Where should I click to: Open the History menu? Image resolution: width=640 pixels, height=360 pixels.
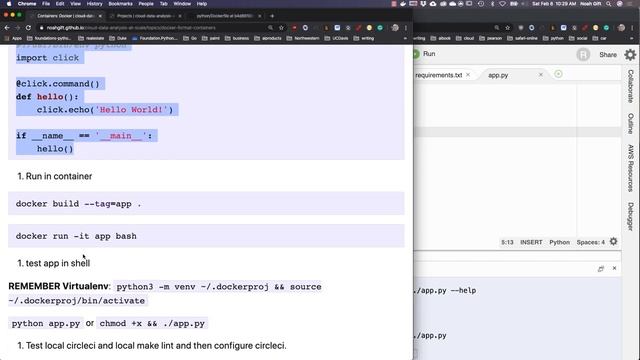[x=94, y=4]
